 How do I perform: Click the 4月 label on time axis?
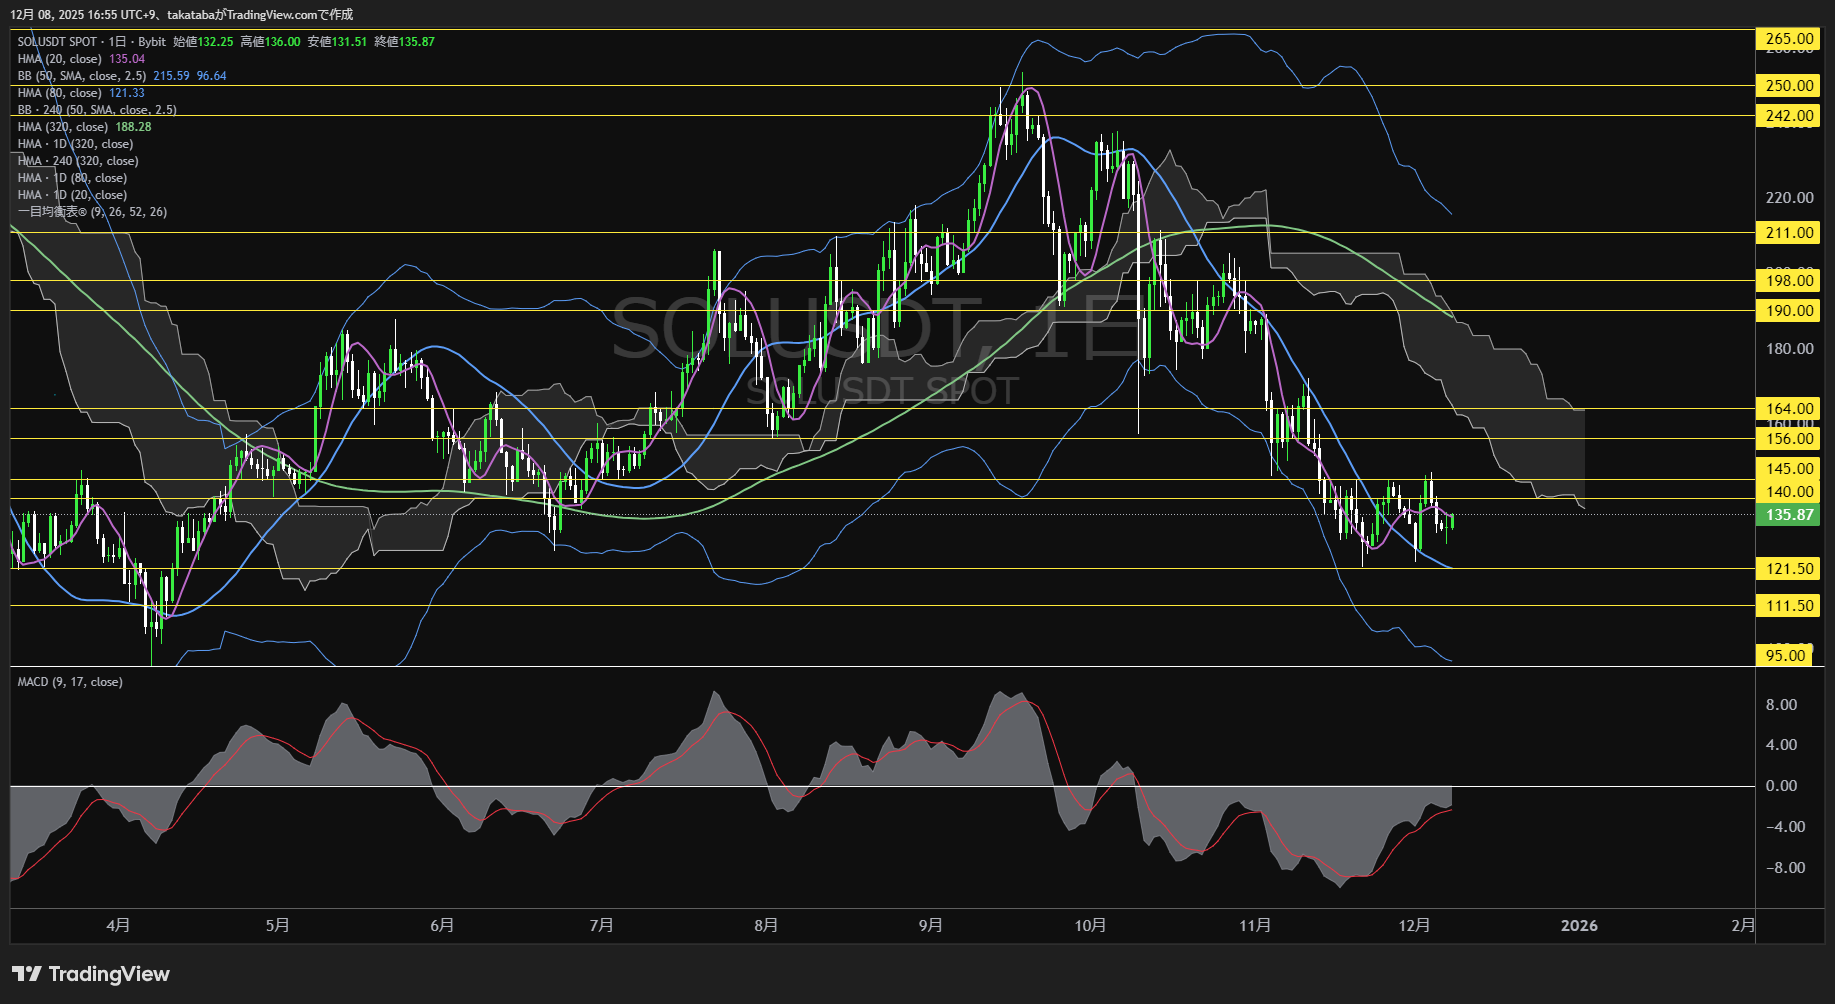point(118,925)
